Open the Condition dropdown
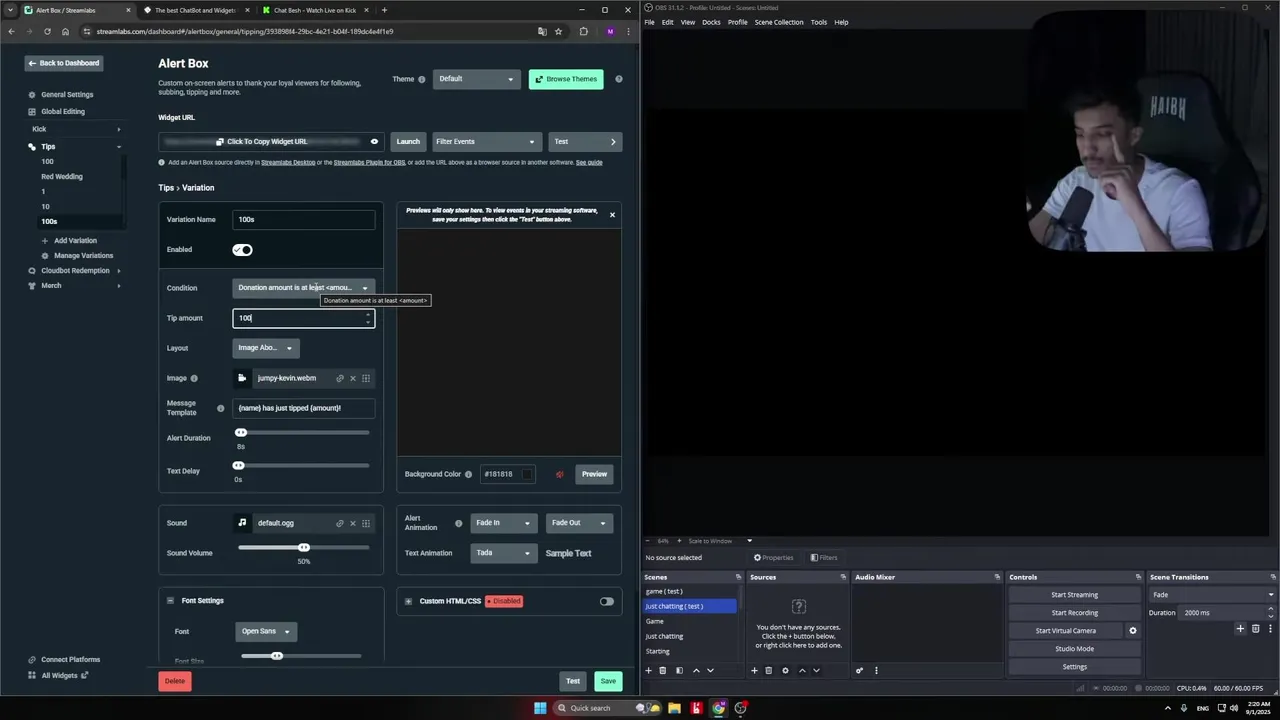The height and width of the screenshot is (720, 1280). pos(304,288)
